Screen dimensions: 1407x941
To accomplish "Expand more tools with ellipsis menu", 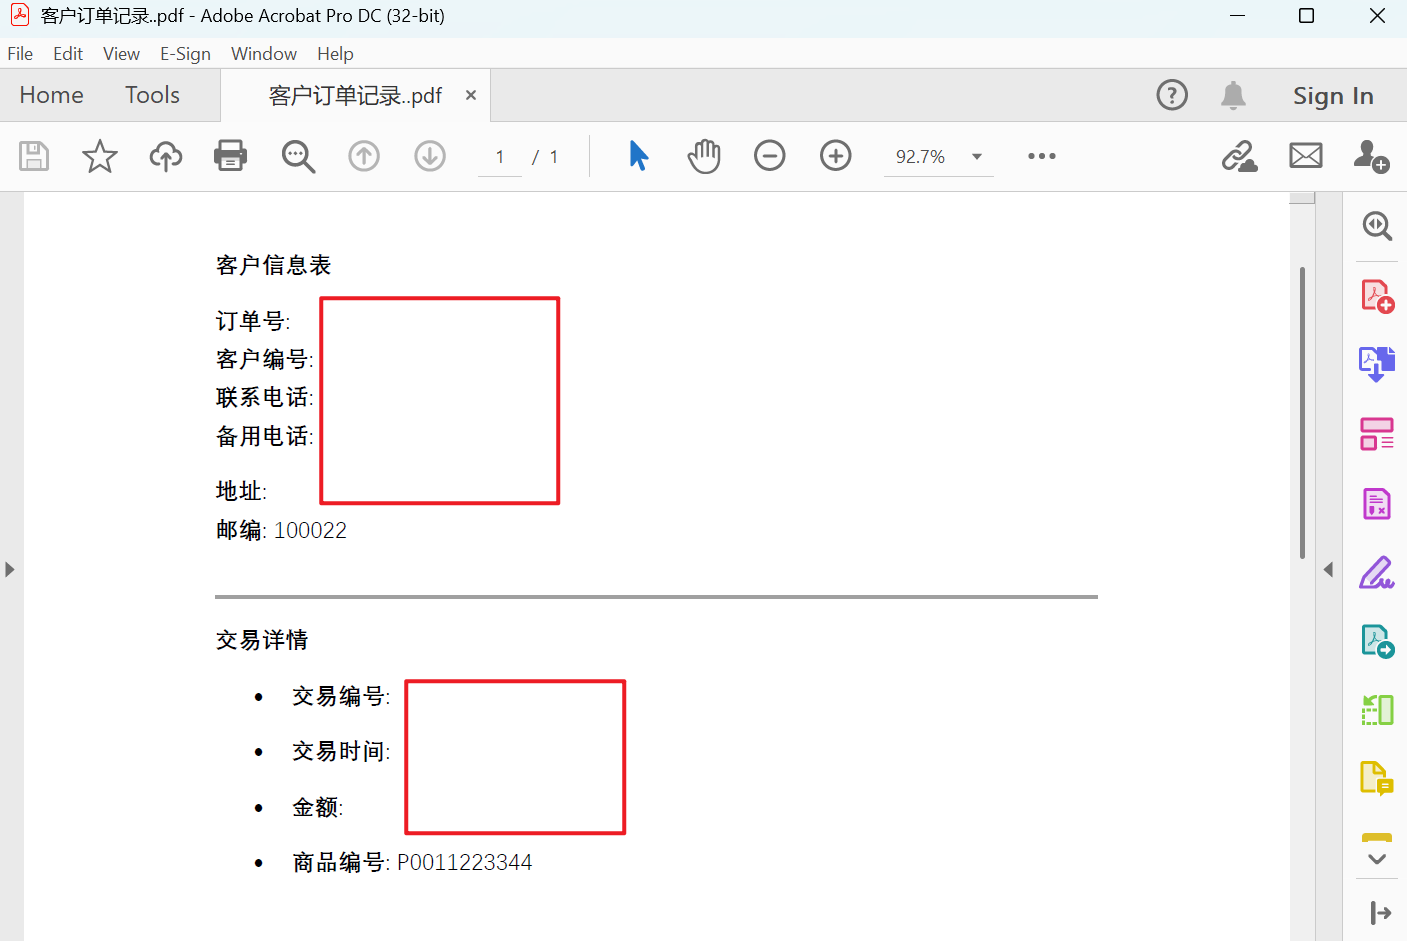I will [1042, 156].
